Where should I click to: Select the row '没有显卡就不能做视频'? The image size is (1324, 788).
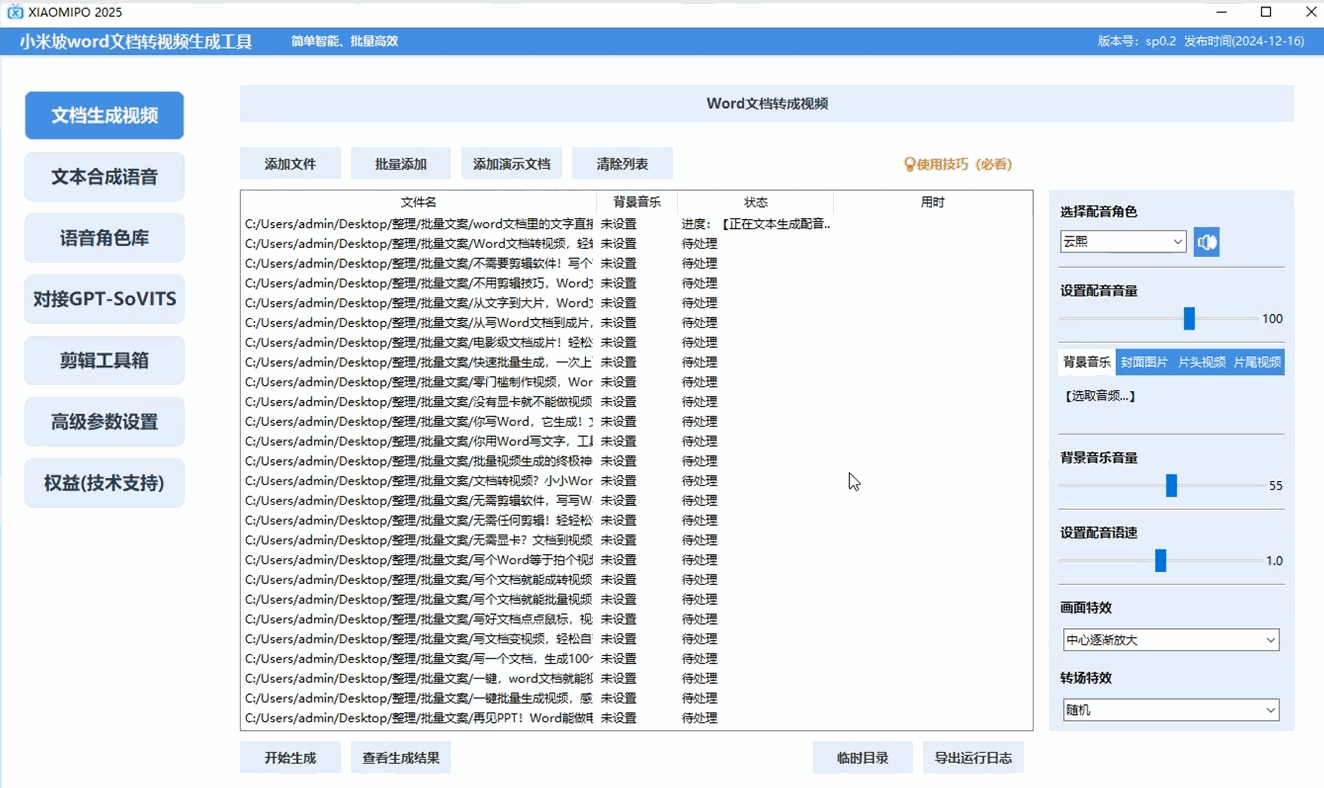(x=636, y=402)
